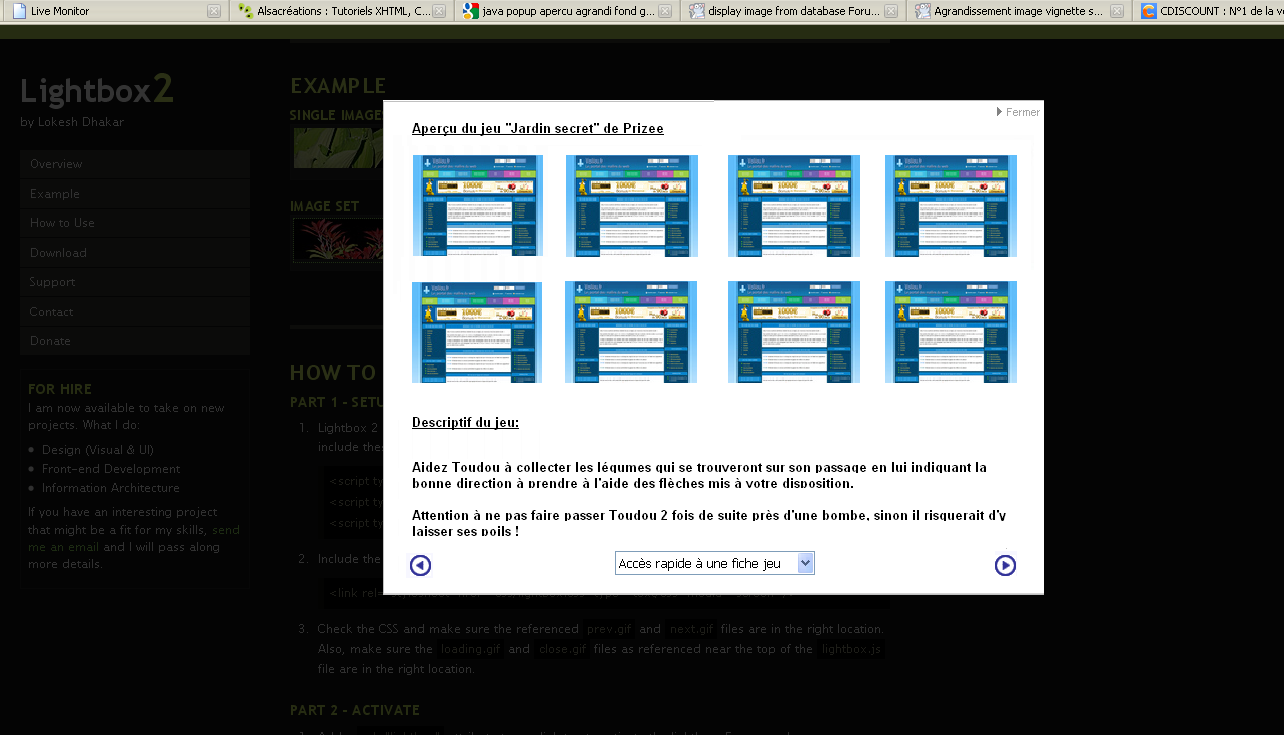The image size is (1284, 735).
Task: Click the Google favicon on java popup tab
Action: [470, 11]
